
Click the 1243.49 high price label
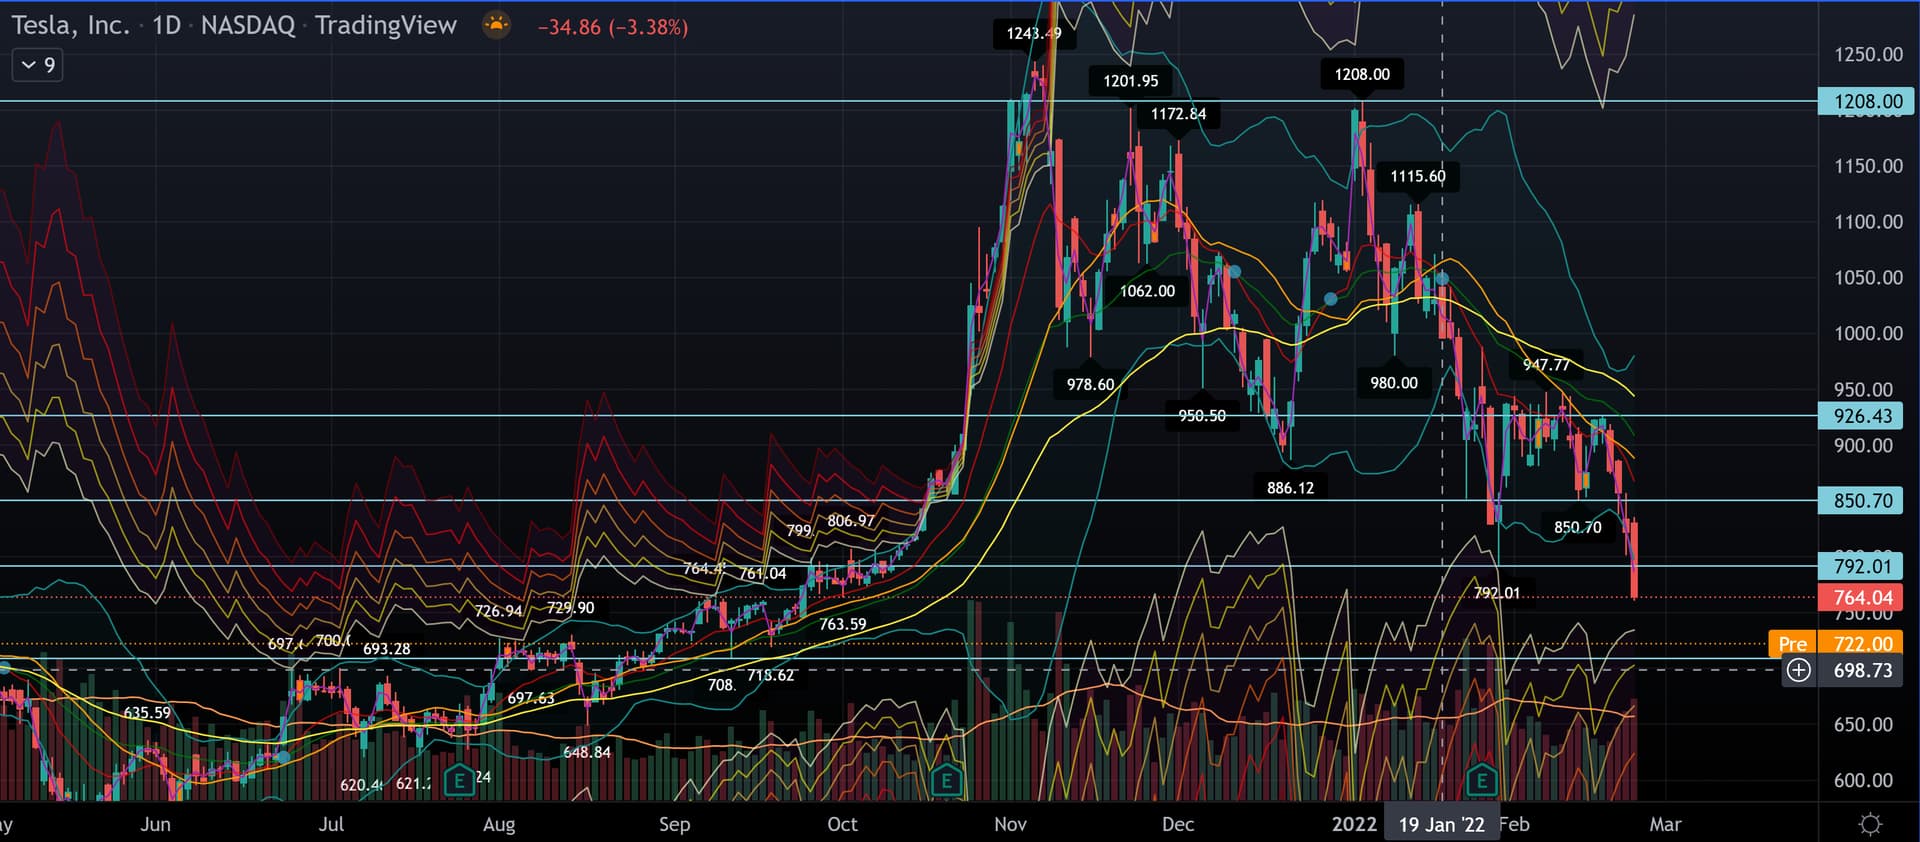pyautogui.click(x=1033, y=34)
